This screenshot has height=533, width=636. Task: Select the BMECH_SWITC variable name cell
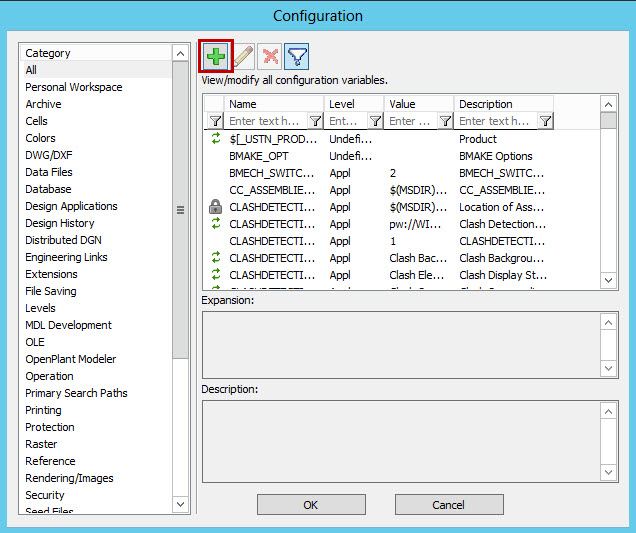coord(272,173)
